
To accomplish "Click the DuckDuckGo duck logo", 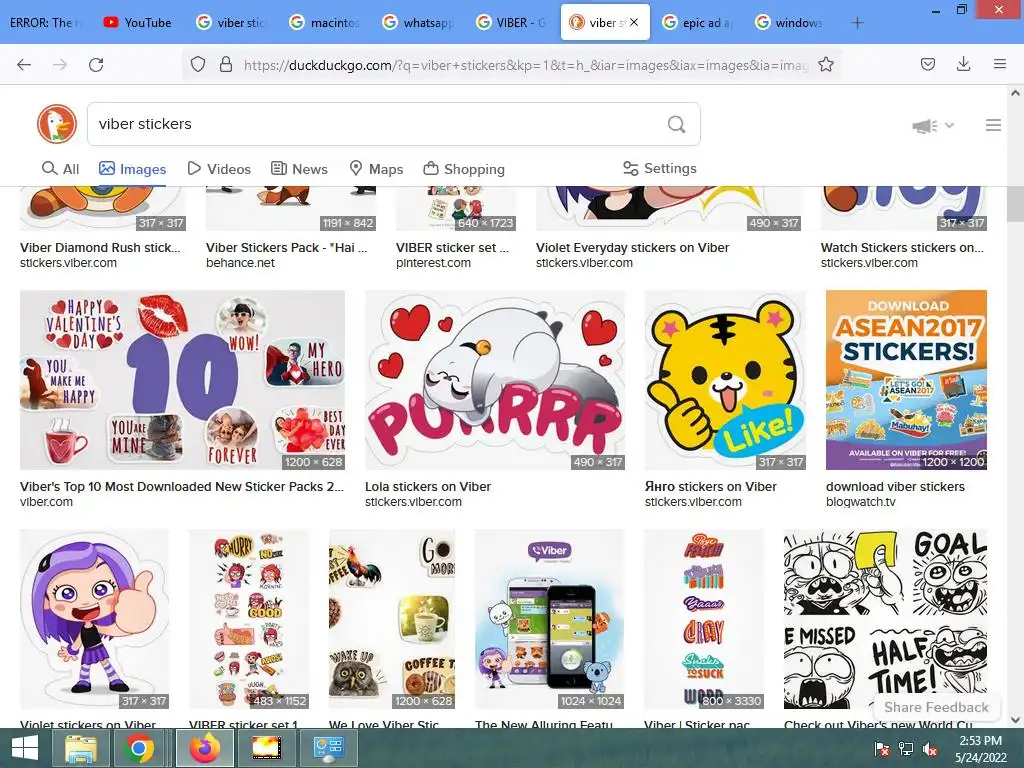I will pos(57,123).
